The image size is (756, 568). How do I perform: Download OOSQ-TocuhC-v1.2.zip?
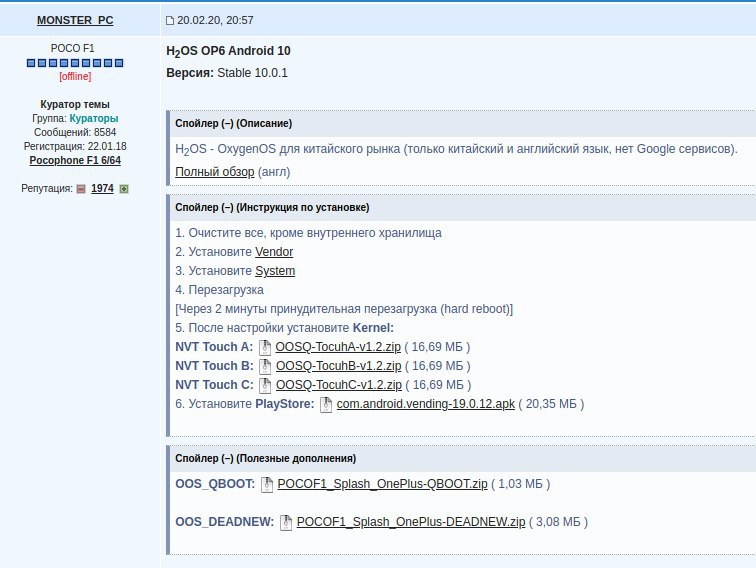[x=338, y=385]
